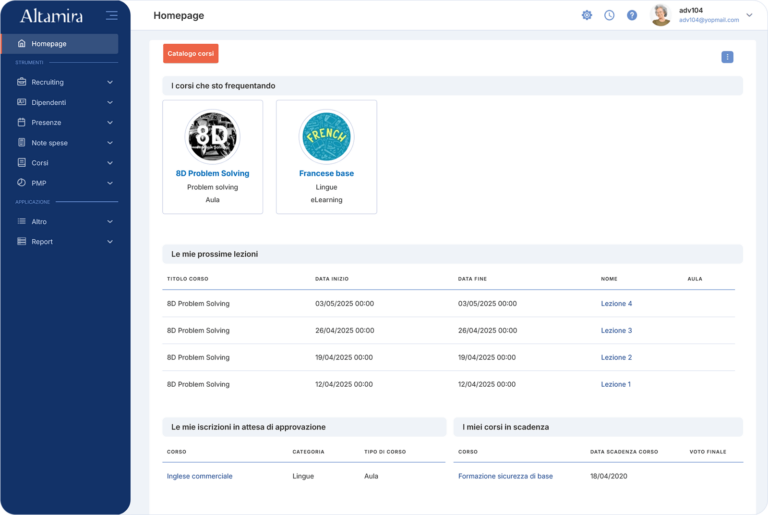Click the Catalogo corsi button

click(x=190, y=54)
